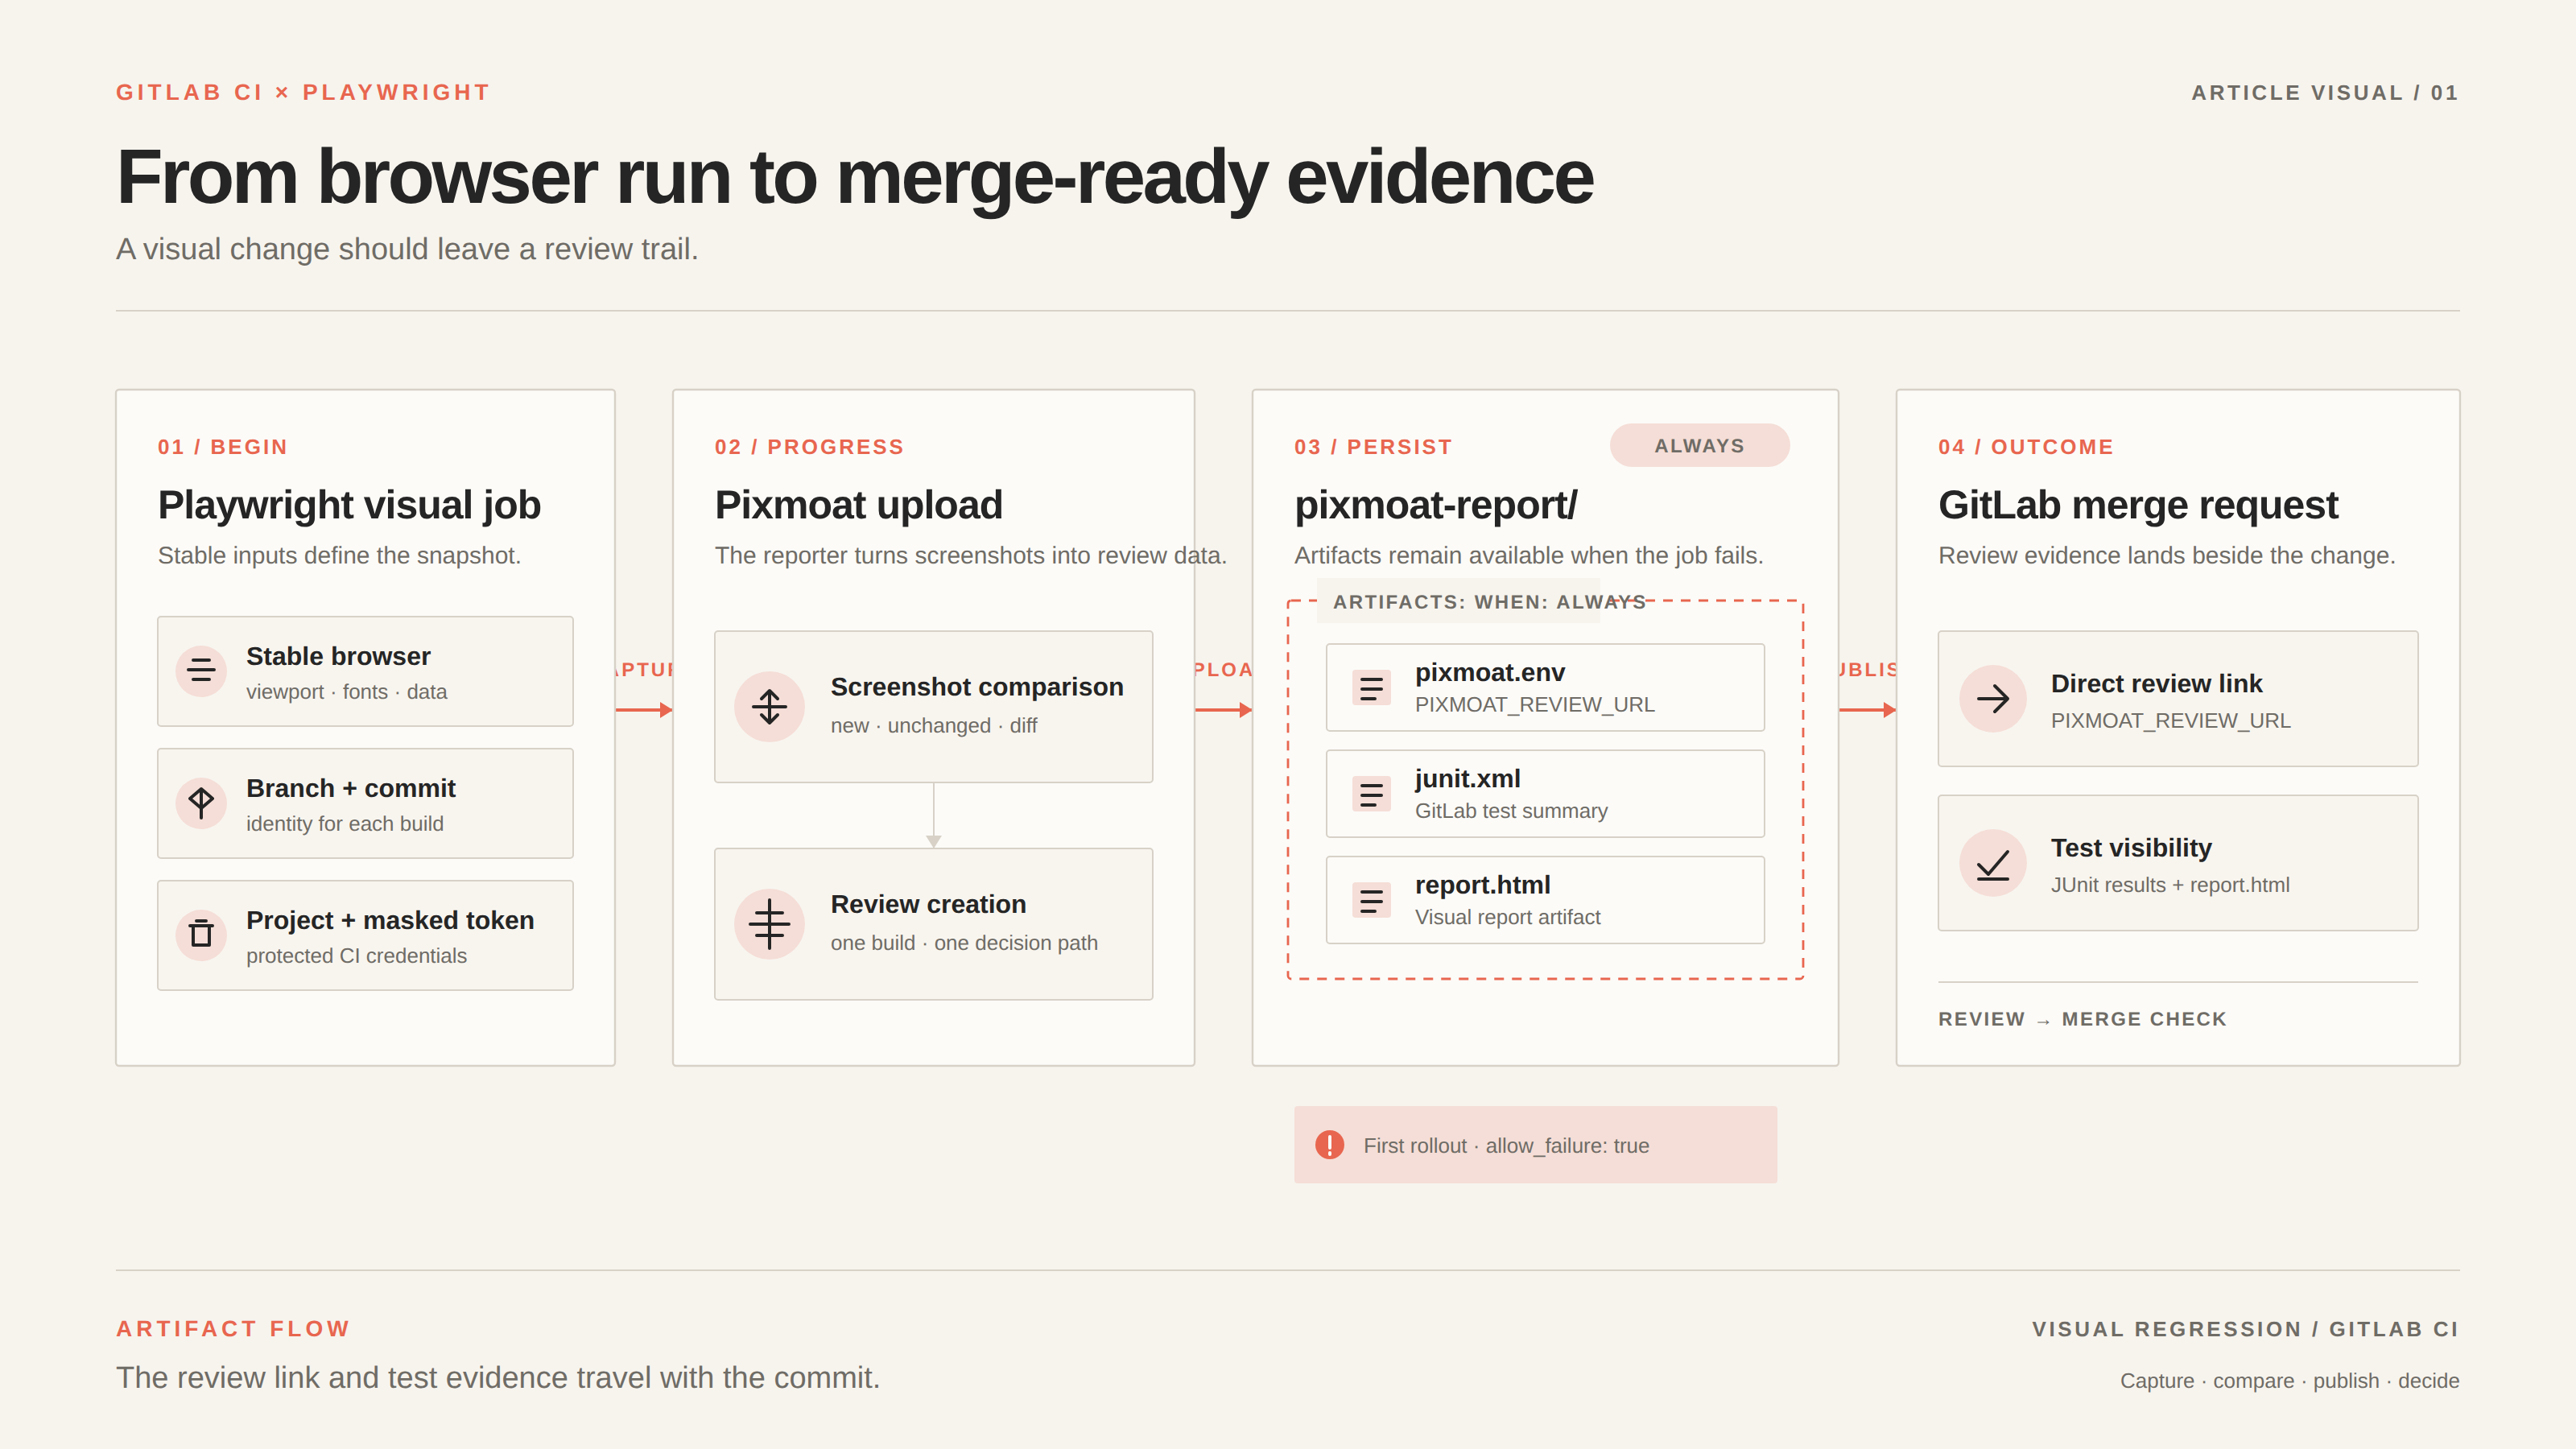Click the Stable browser lines icon
This screenshot has width=2576, height=1449.
(x=201, y=671)
